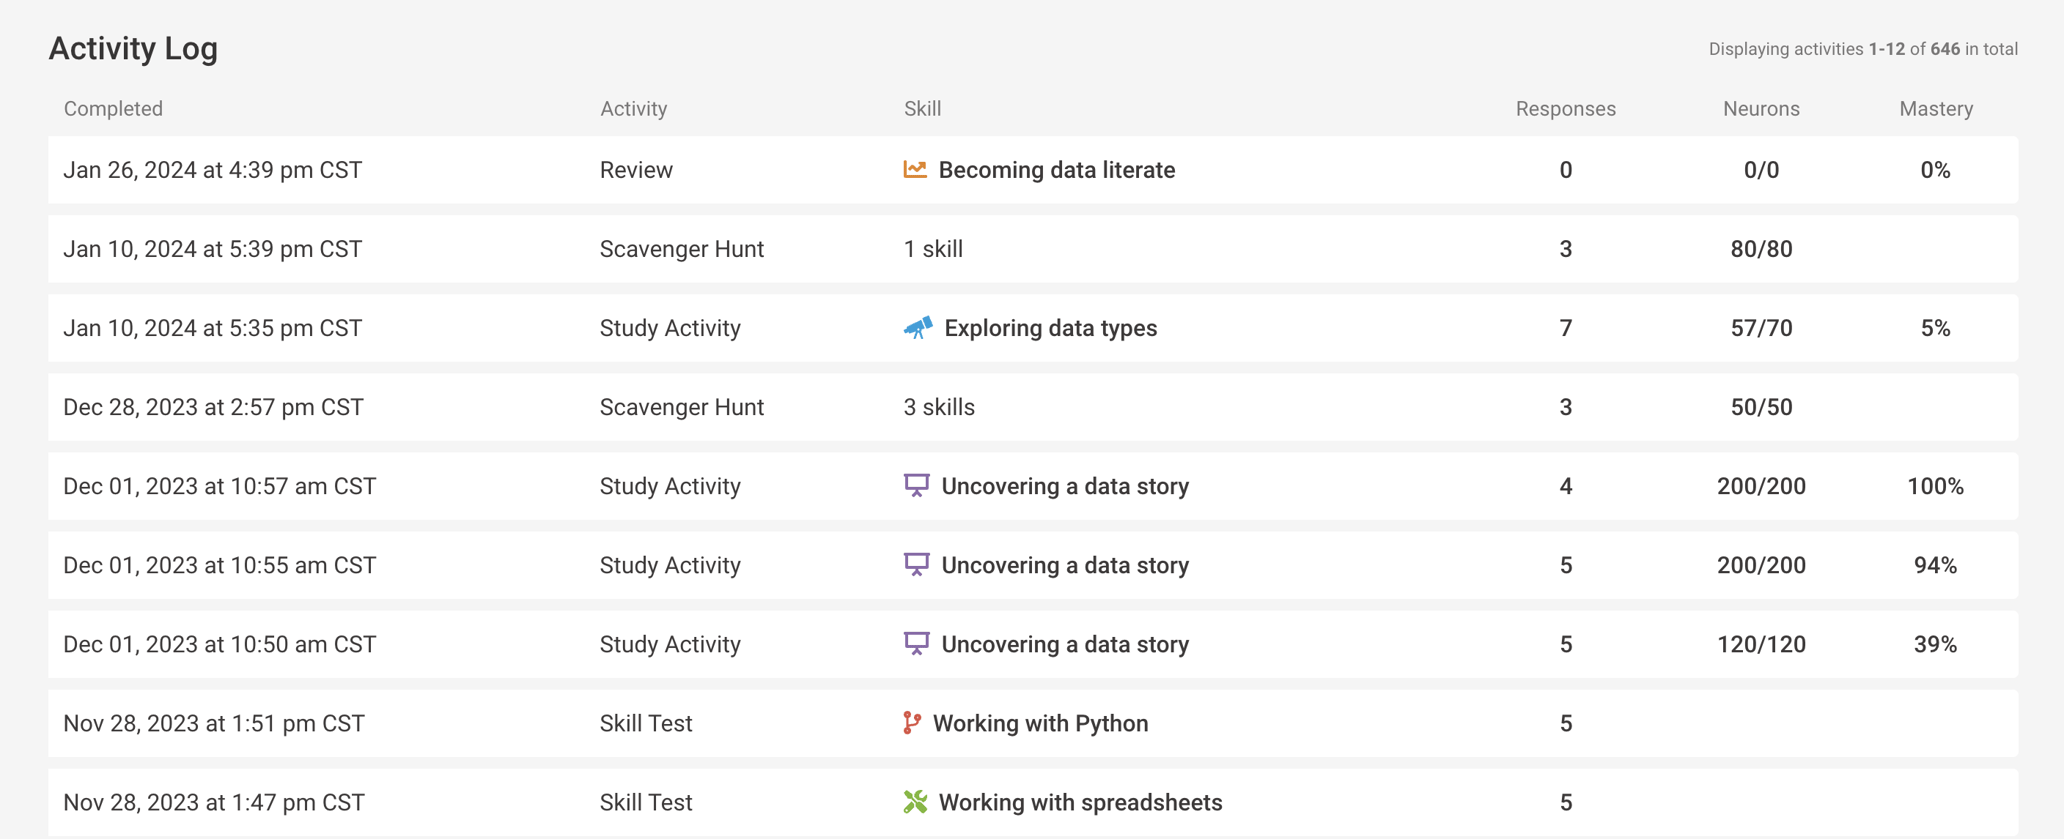Open the Exploring data types skill link
The width and height of the screenshot is (2064, 839).
pos(1050,328)
